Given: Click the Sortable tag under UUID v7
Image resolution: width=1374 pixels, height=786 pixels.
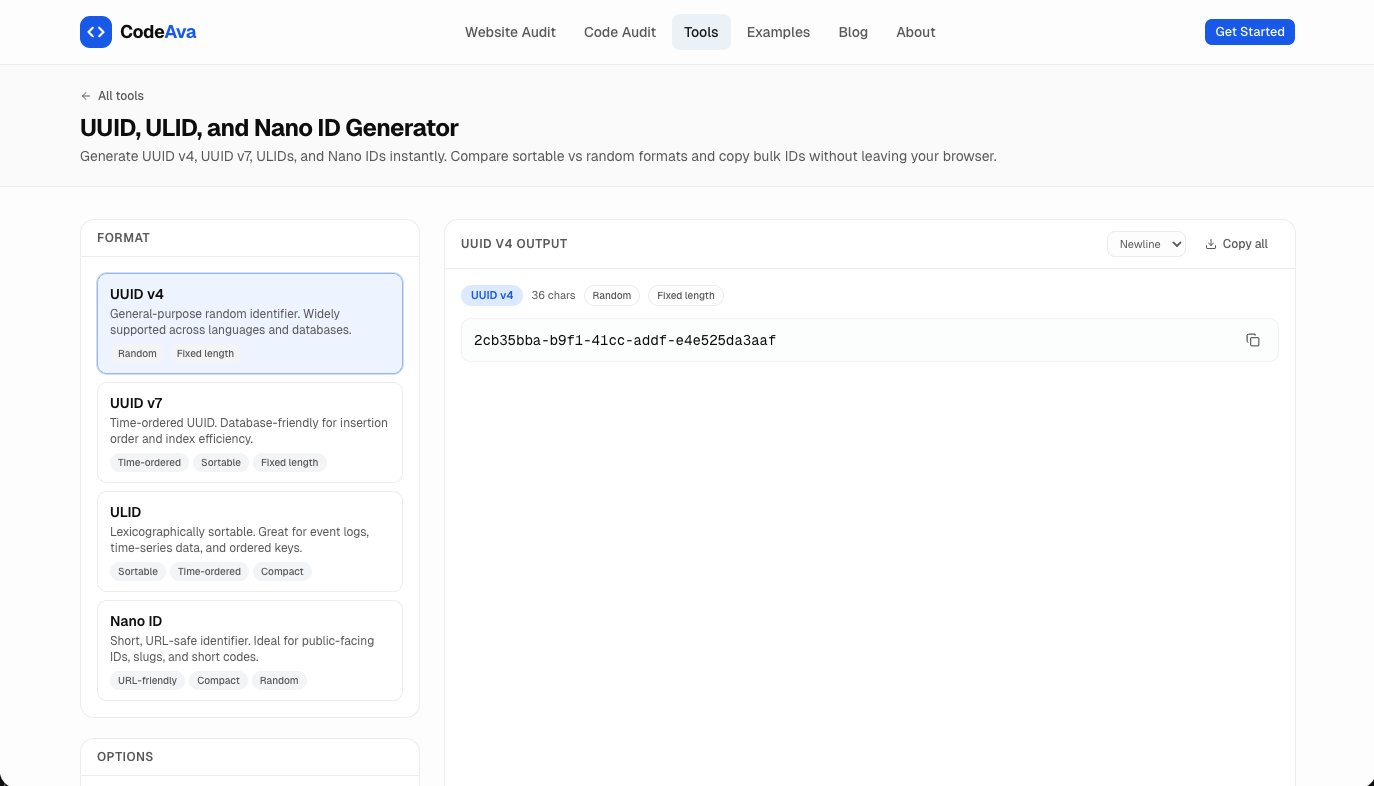Looking at the screenshot, I should coord(221,463).
